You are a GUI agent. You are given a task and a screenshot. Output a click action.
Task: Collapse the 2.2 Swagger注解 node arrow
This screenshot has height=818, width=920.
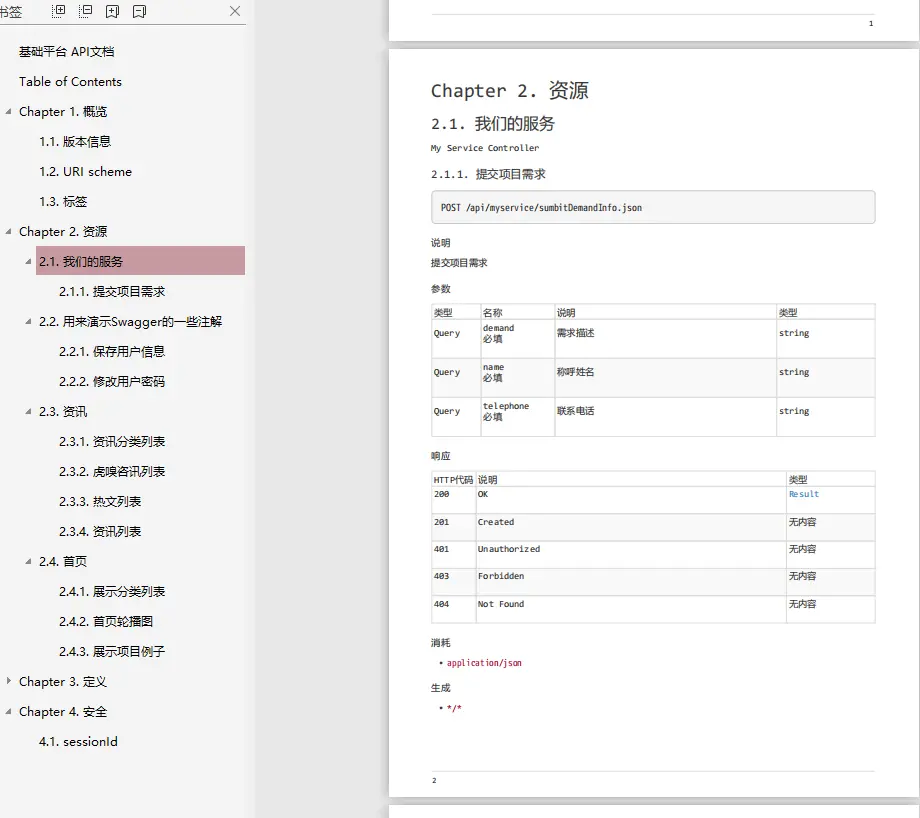(x=28, y=321)
